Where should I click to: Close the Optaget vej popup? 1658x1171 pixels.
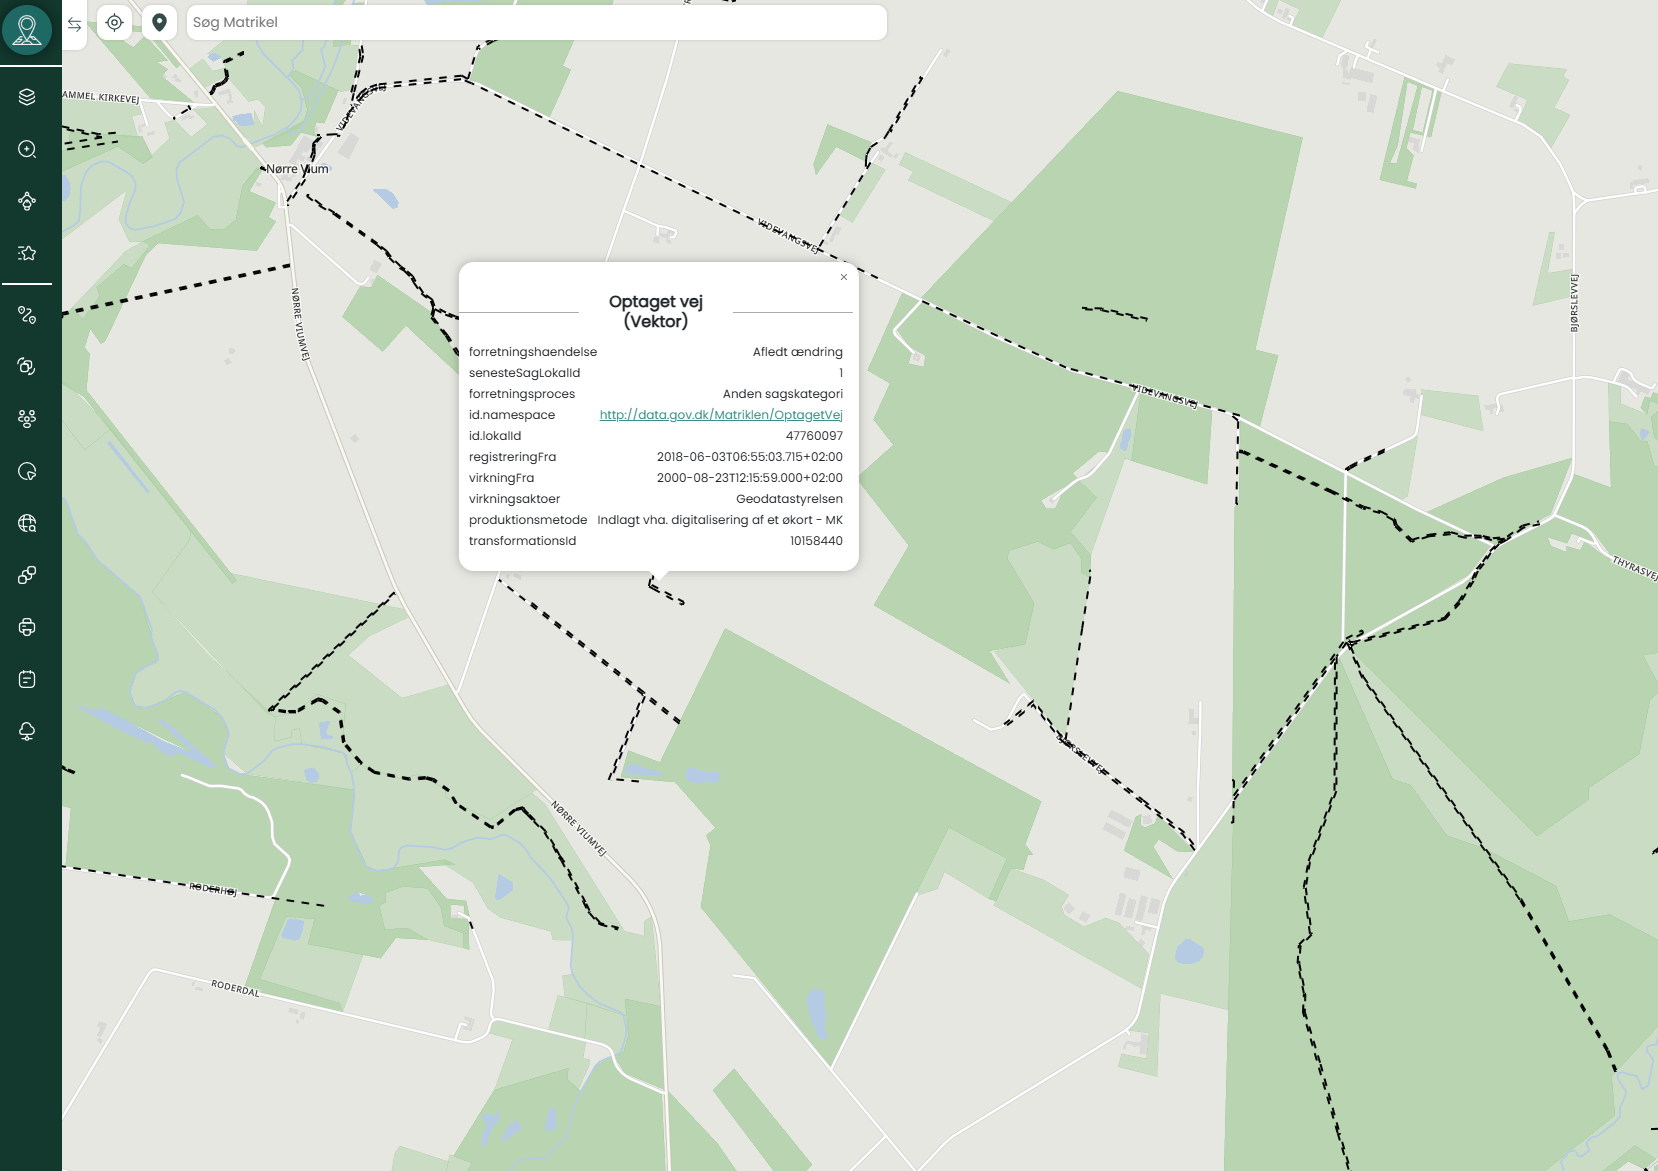(x=843, y=277)
